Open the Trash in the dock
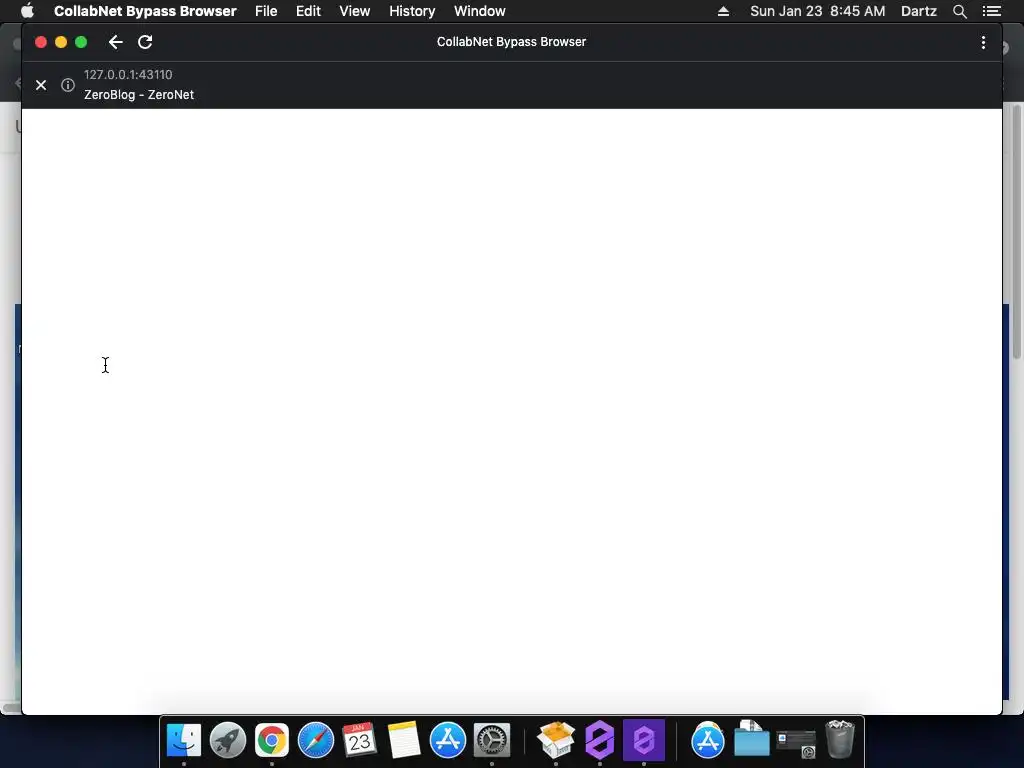The width and height of the screenshot is (1024, 768). (x=840, y=739)
